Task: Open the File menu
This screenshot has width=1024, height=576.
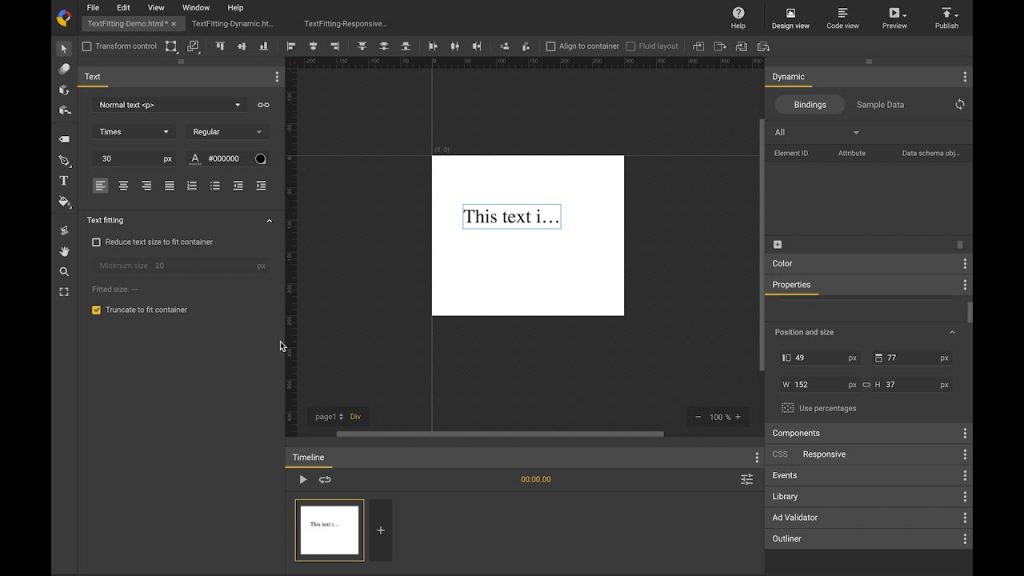Action: [x=93, y=8]
